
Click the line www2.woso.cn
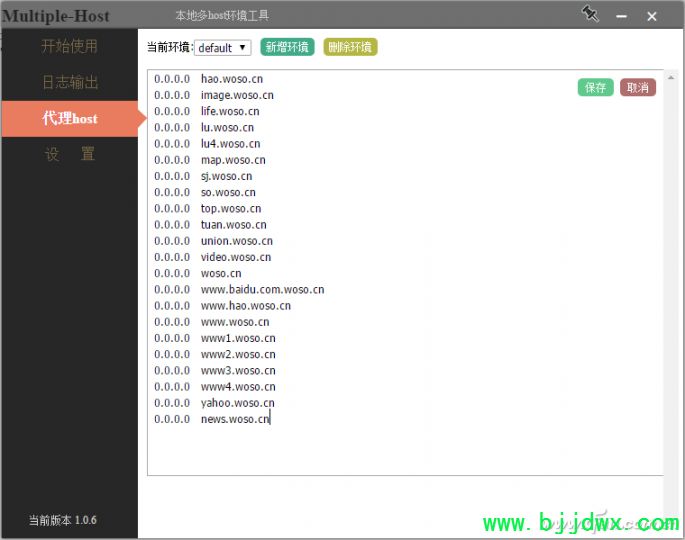(214, 354)
